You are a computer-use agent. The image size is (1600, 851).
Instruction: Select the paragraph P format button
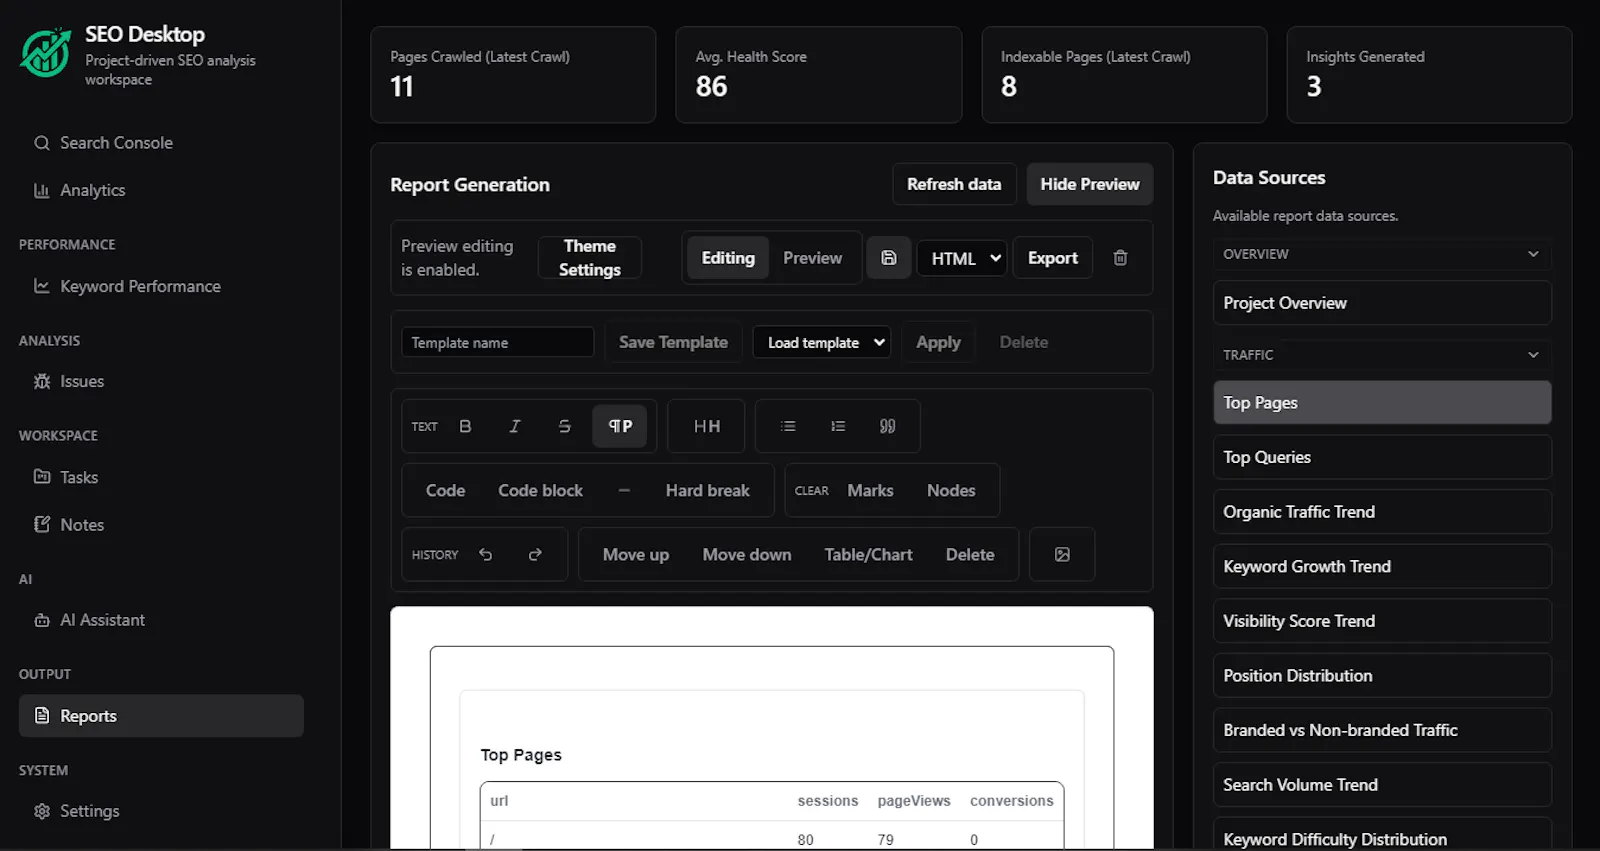(620, 426)
